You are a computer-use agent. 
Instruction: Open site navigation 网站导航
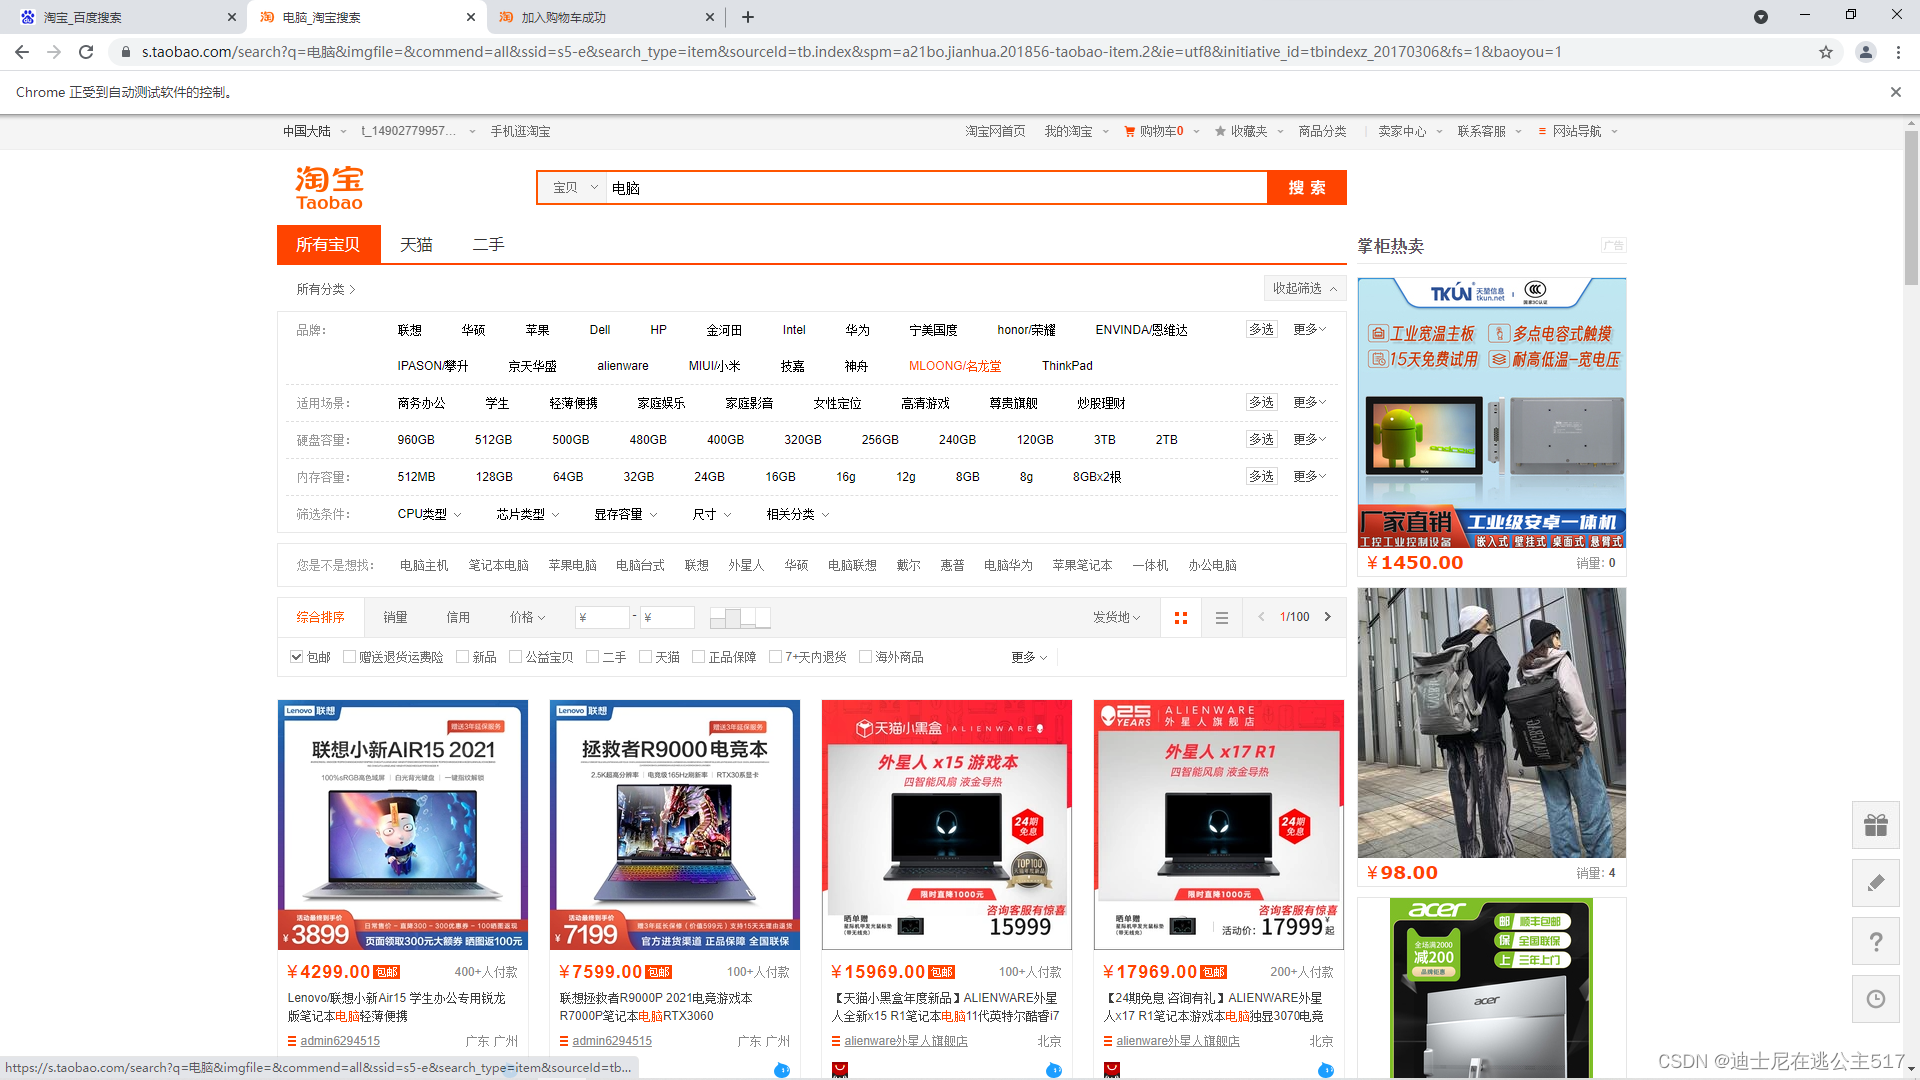(x=1577, y=131)
